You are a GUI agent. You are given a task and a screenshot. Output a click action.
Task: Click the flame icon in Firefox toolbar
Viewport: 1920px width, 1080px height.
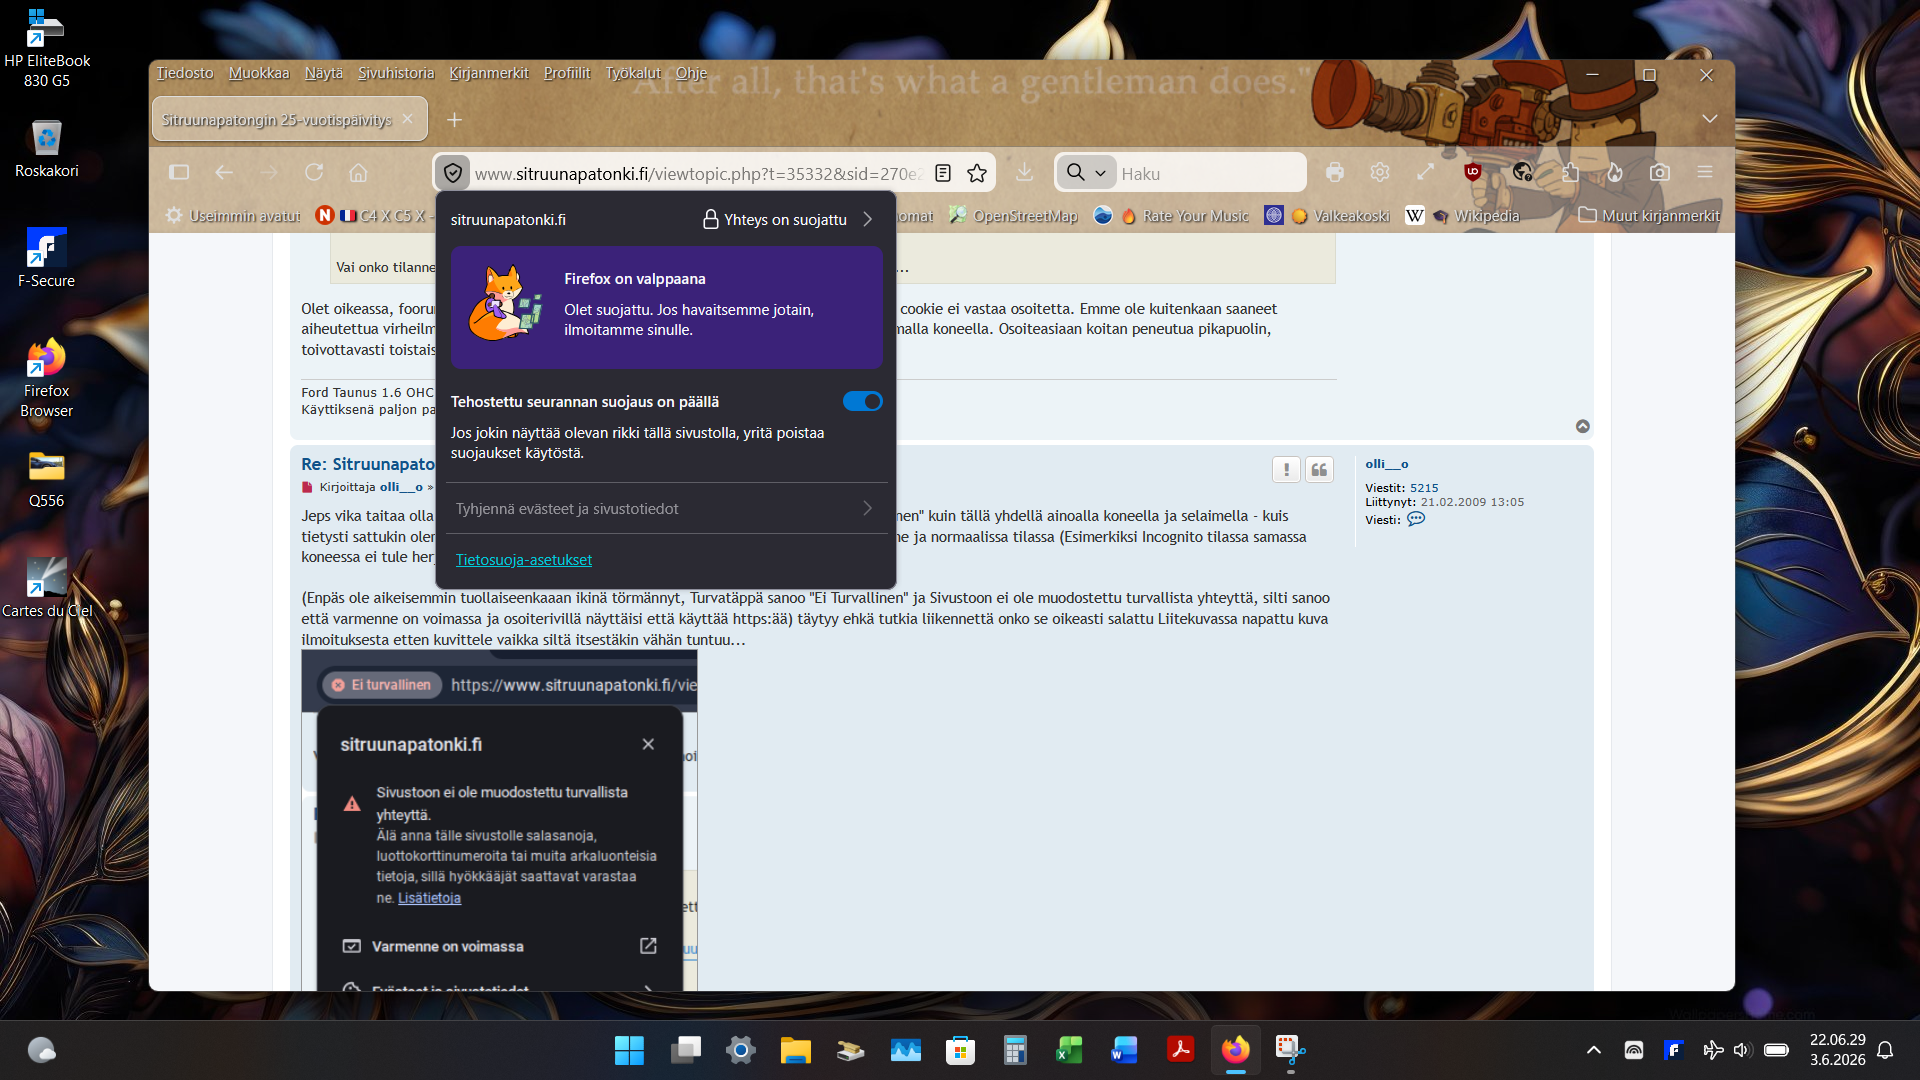pos(1615,173)
